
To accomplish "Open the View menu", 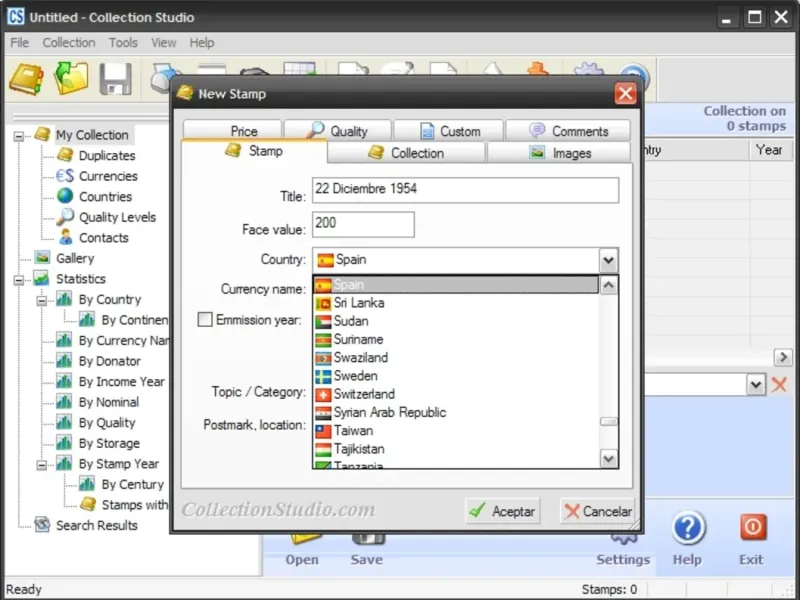I will tap(163, 42).
